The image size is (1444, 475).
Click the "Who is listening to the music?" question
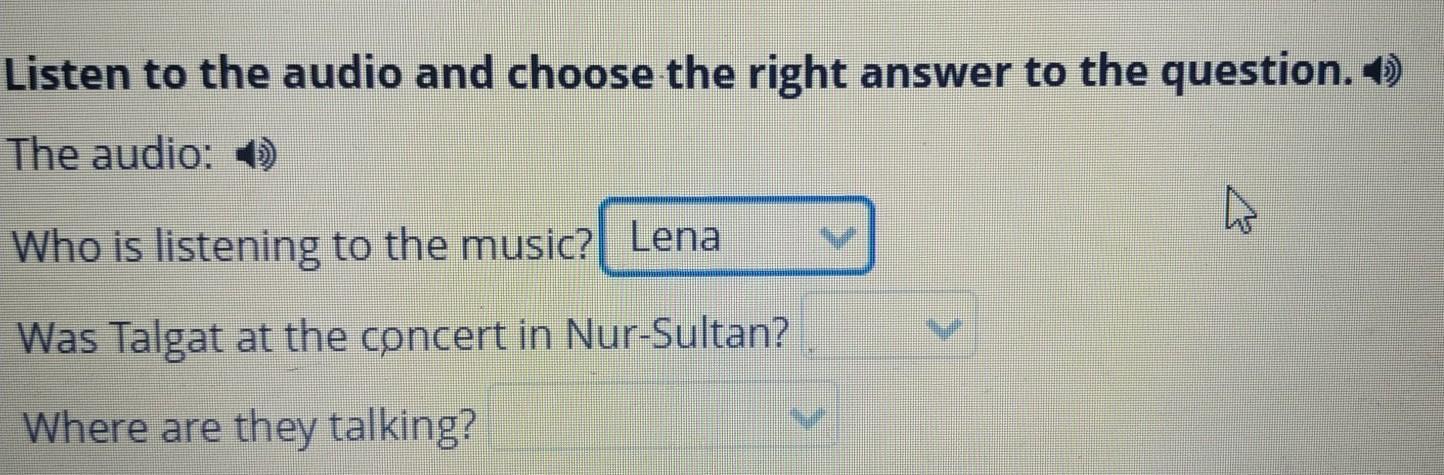[x=300, y=246]
